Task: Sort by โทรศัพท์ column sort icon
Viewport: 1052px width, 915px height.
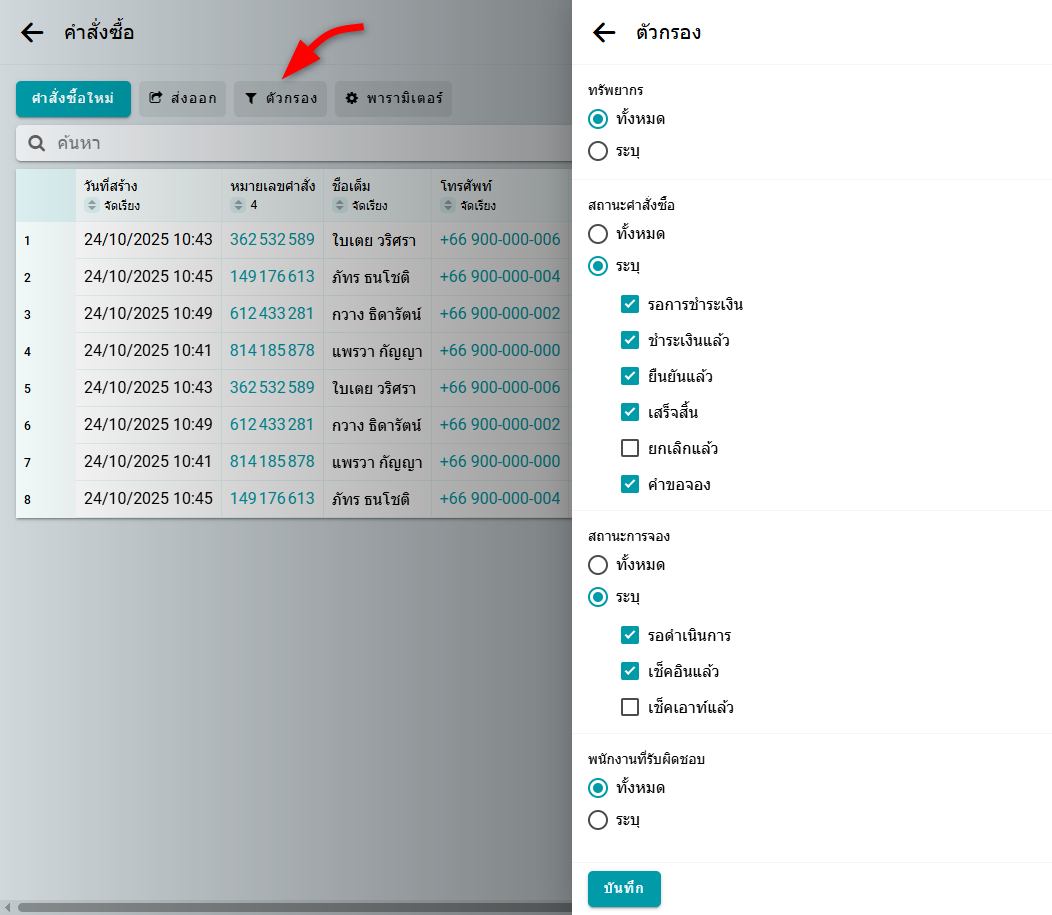Action: pyautogui.click(x=448, y=206)
